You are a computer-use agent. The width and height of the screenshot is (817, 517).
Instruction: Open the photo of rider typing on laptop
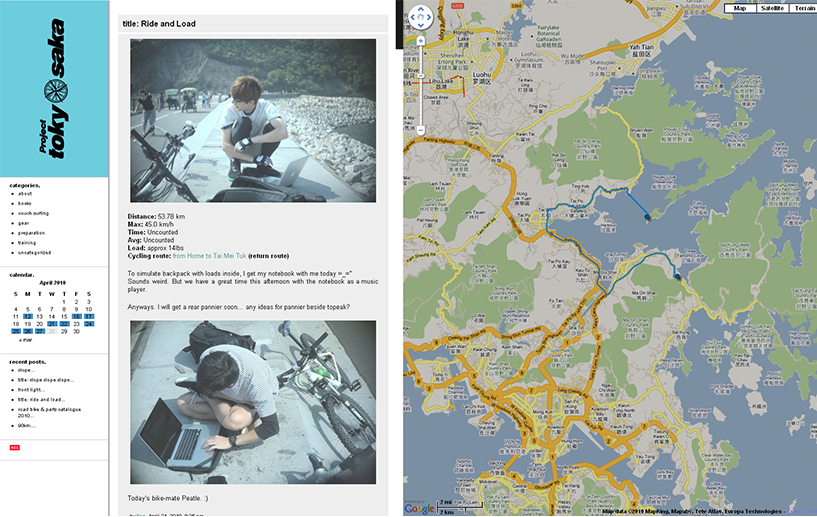[253, 402]
